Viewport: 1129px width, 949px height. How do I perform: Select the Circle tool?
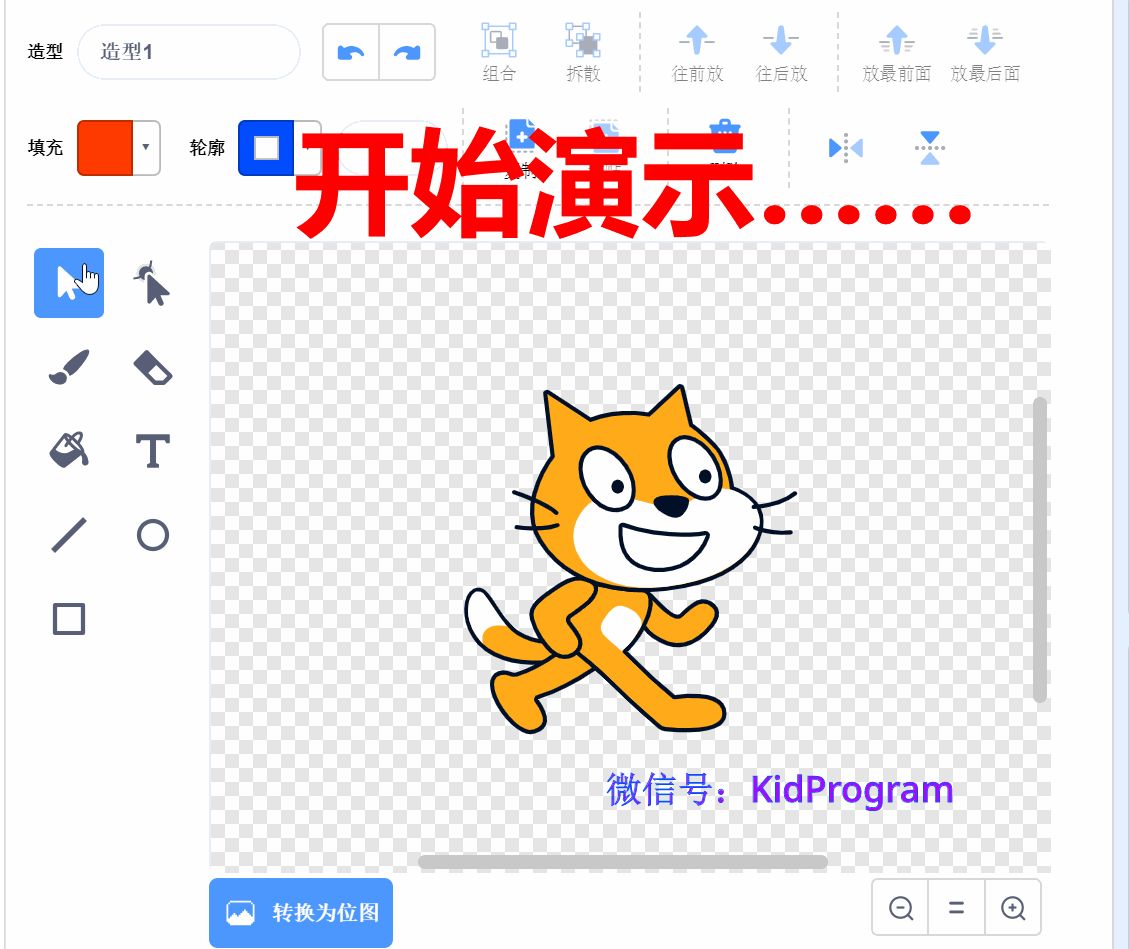(153, 535)
